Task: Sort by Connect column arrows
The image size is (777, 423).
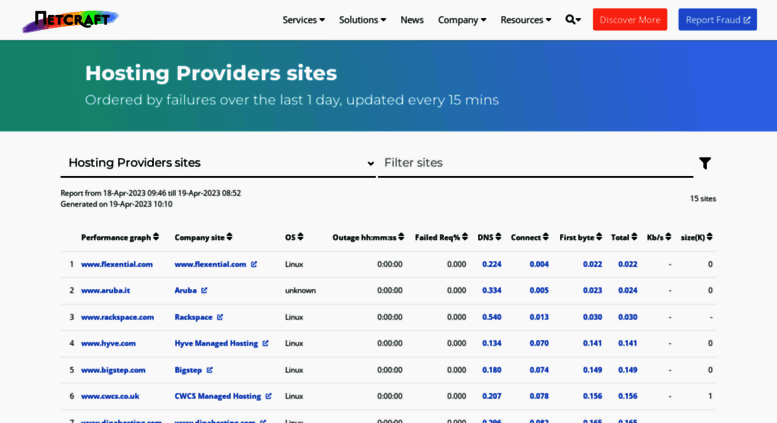Action: point(546,237)
